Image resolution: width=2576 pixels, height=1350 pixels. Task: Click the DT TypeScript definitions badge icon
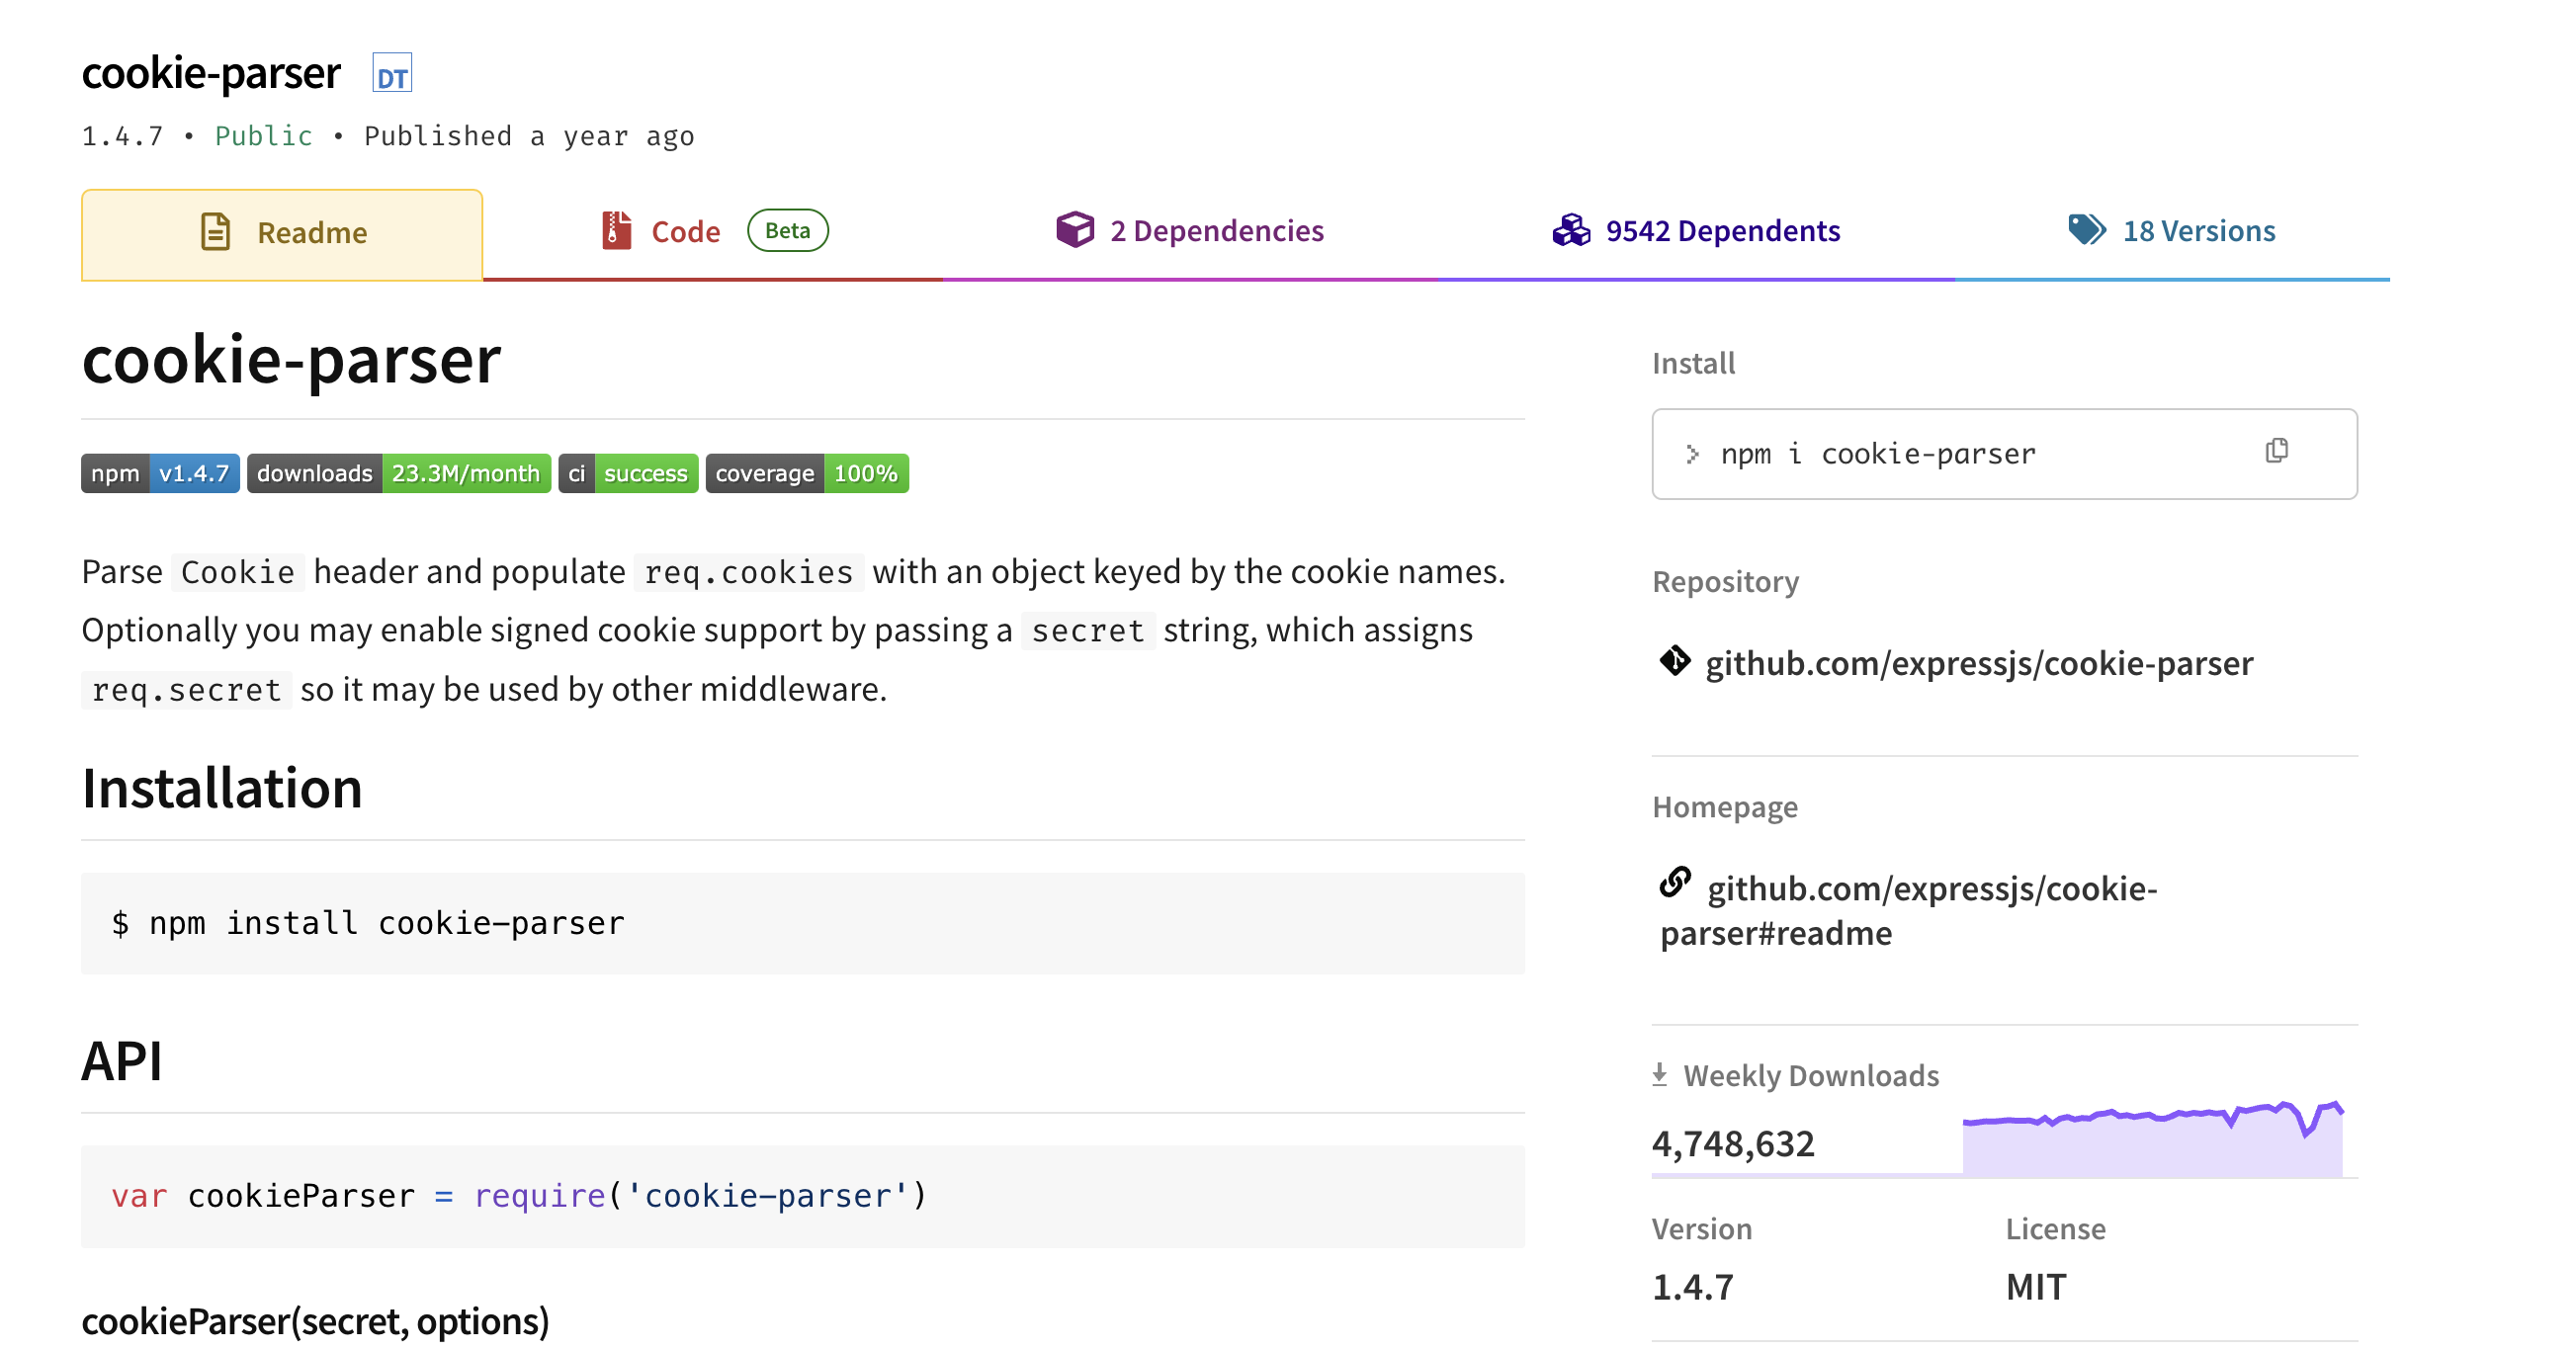392,74
